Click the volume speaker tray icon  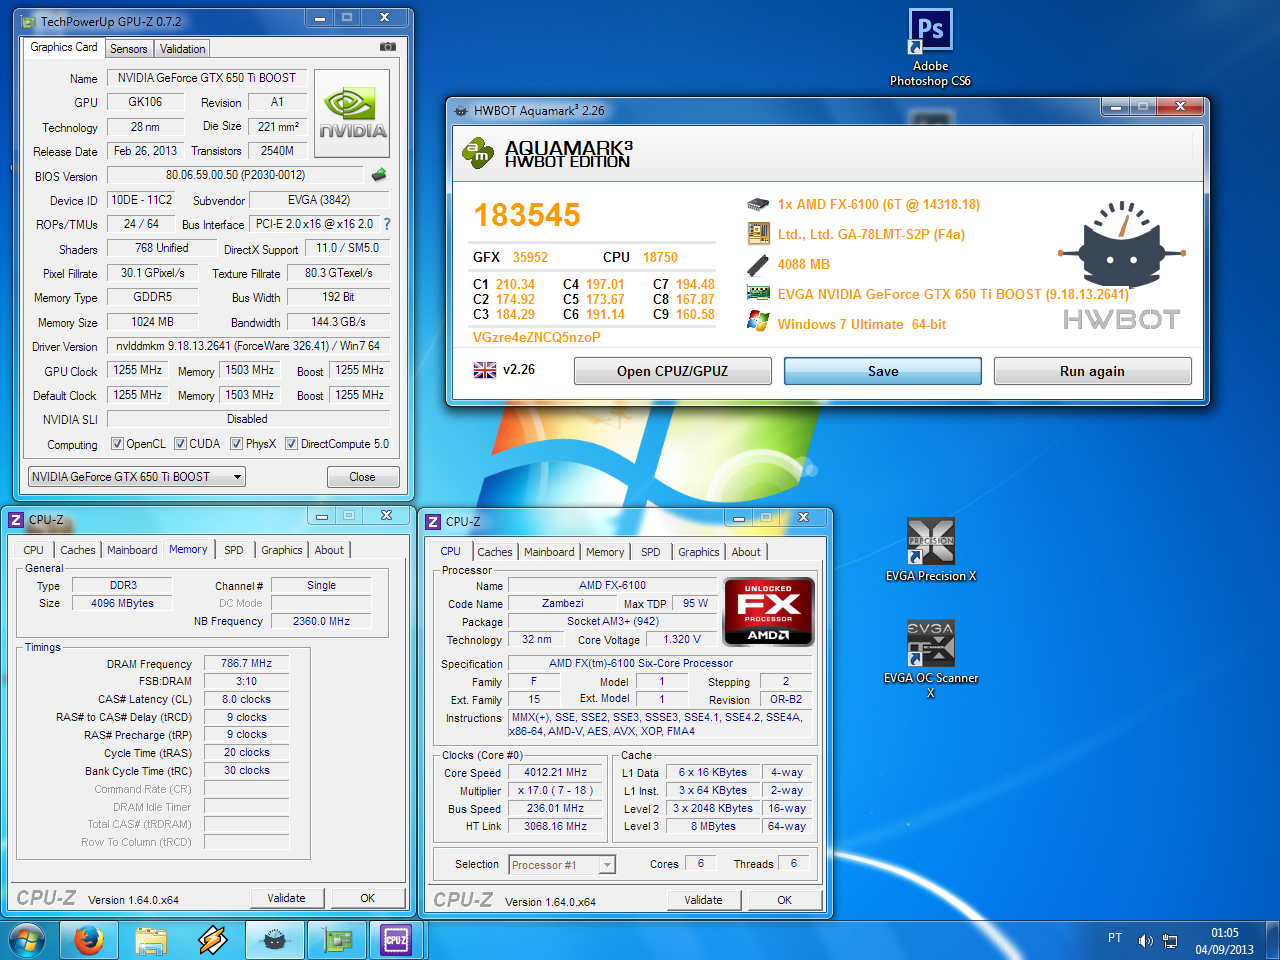point(1145,940)
